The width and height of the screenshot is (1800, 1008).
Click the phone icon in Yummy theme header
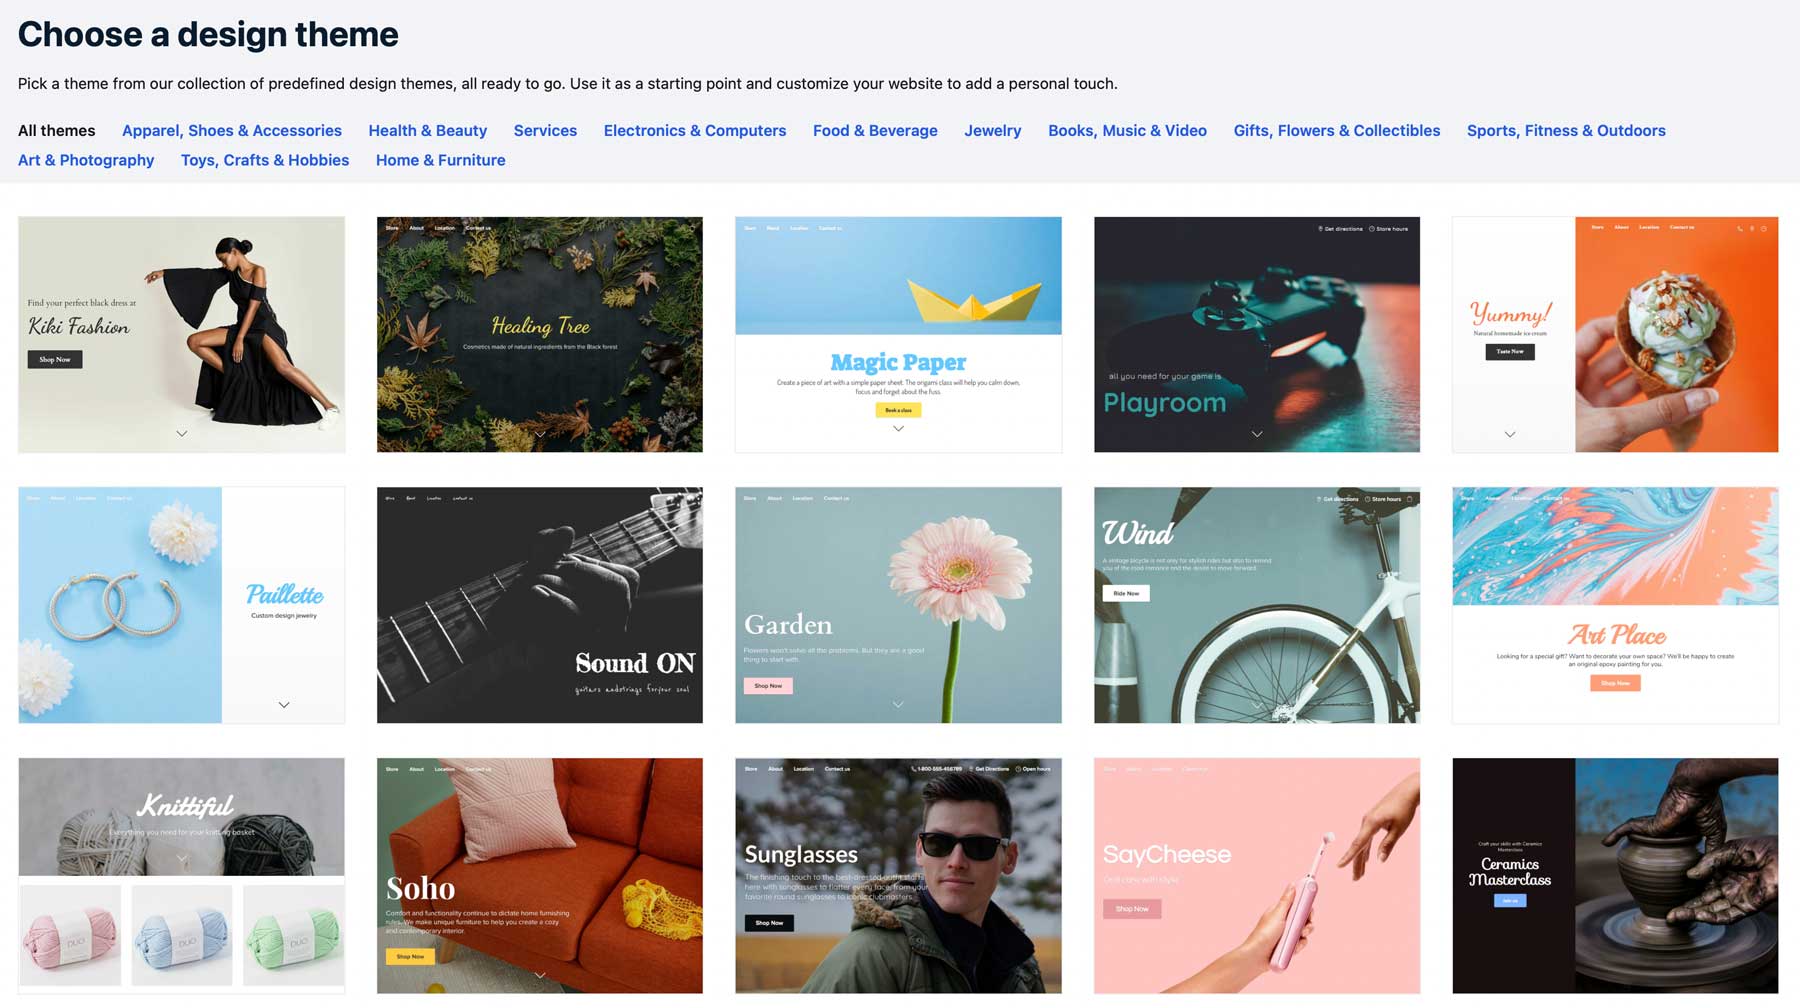click(1740, 228)
